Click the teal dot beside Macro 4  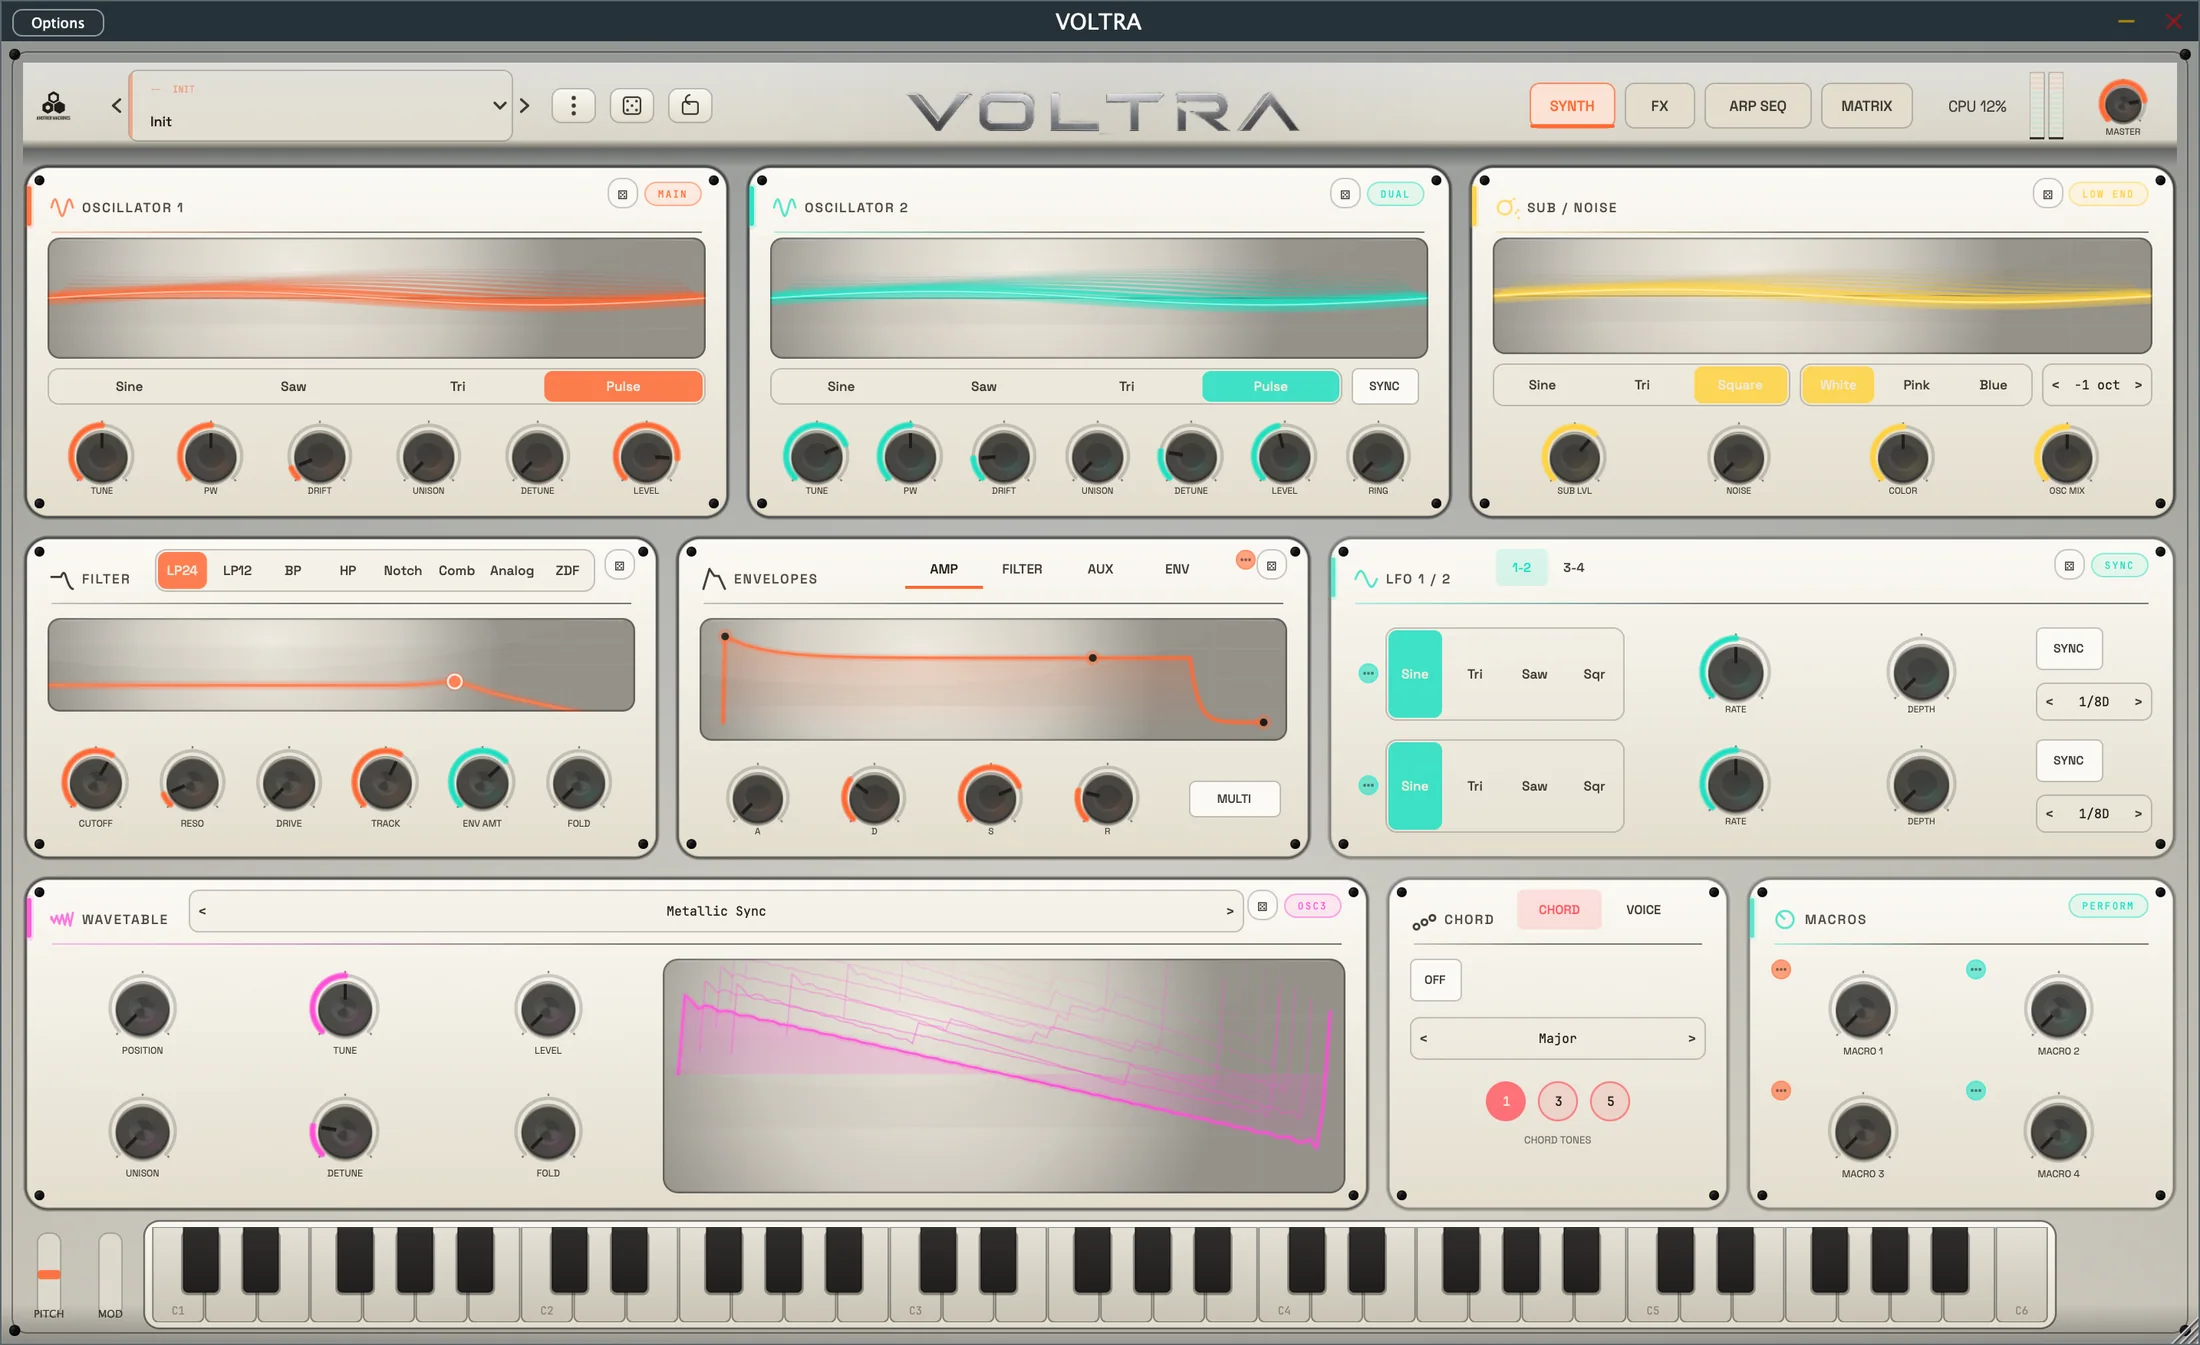[1976, 1090]
